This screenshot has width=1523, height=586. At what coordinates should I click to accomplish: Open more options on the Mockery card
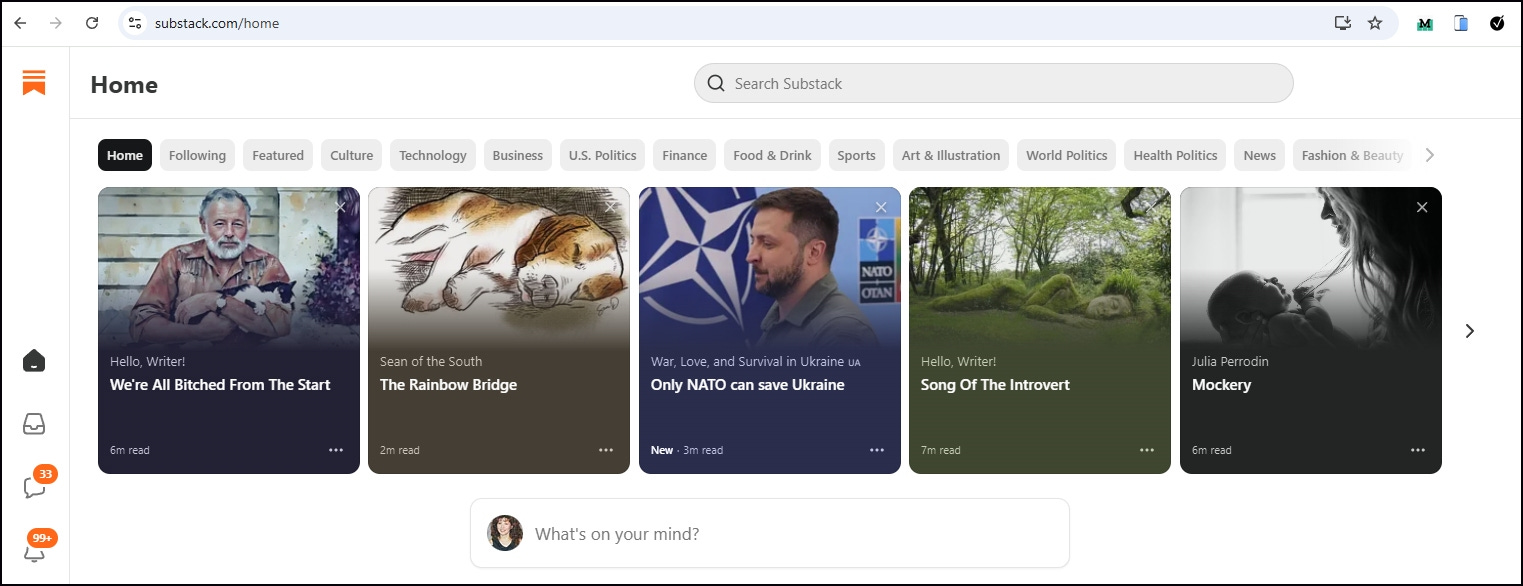click(x=1418, y=450)
